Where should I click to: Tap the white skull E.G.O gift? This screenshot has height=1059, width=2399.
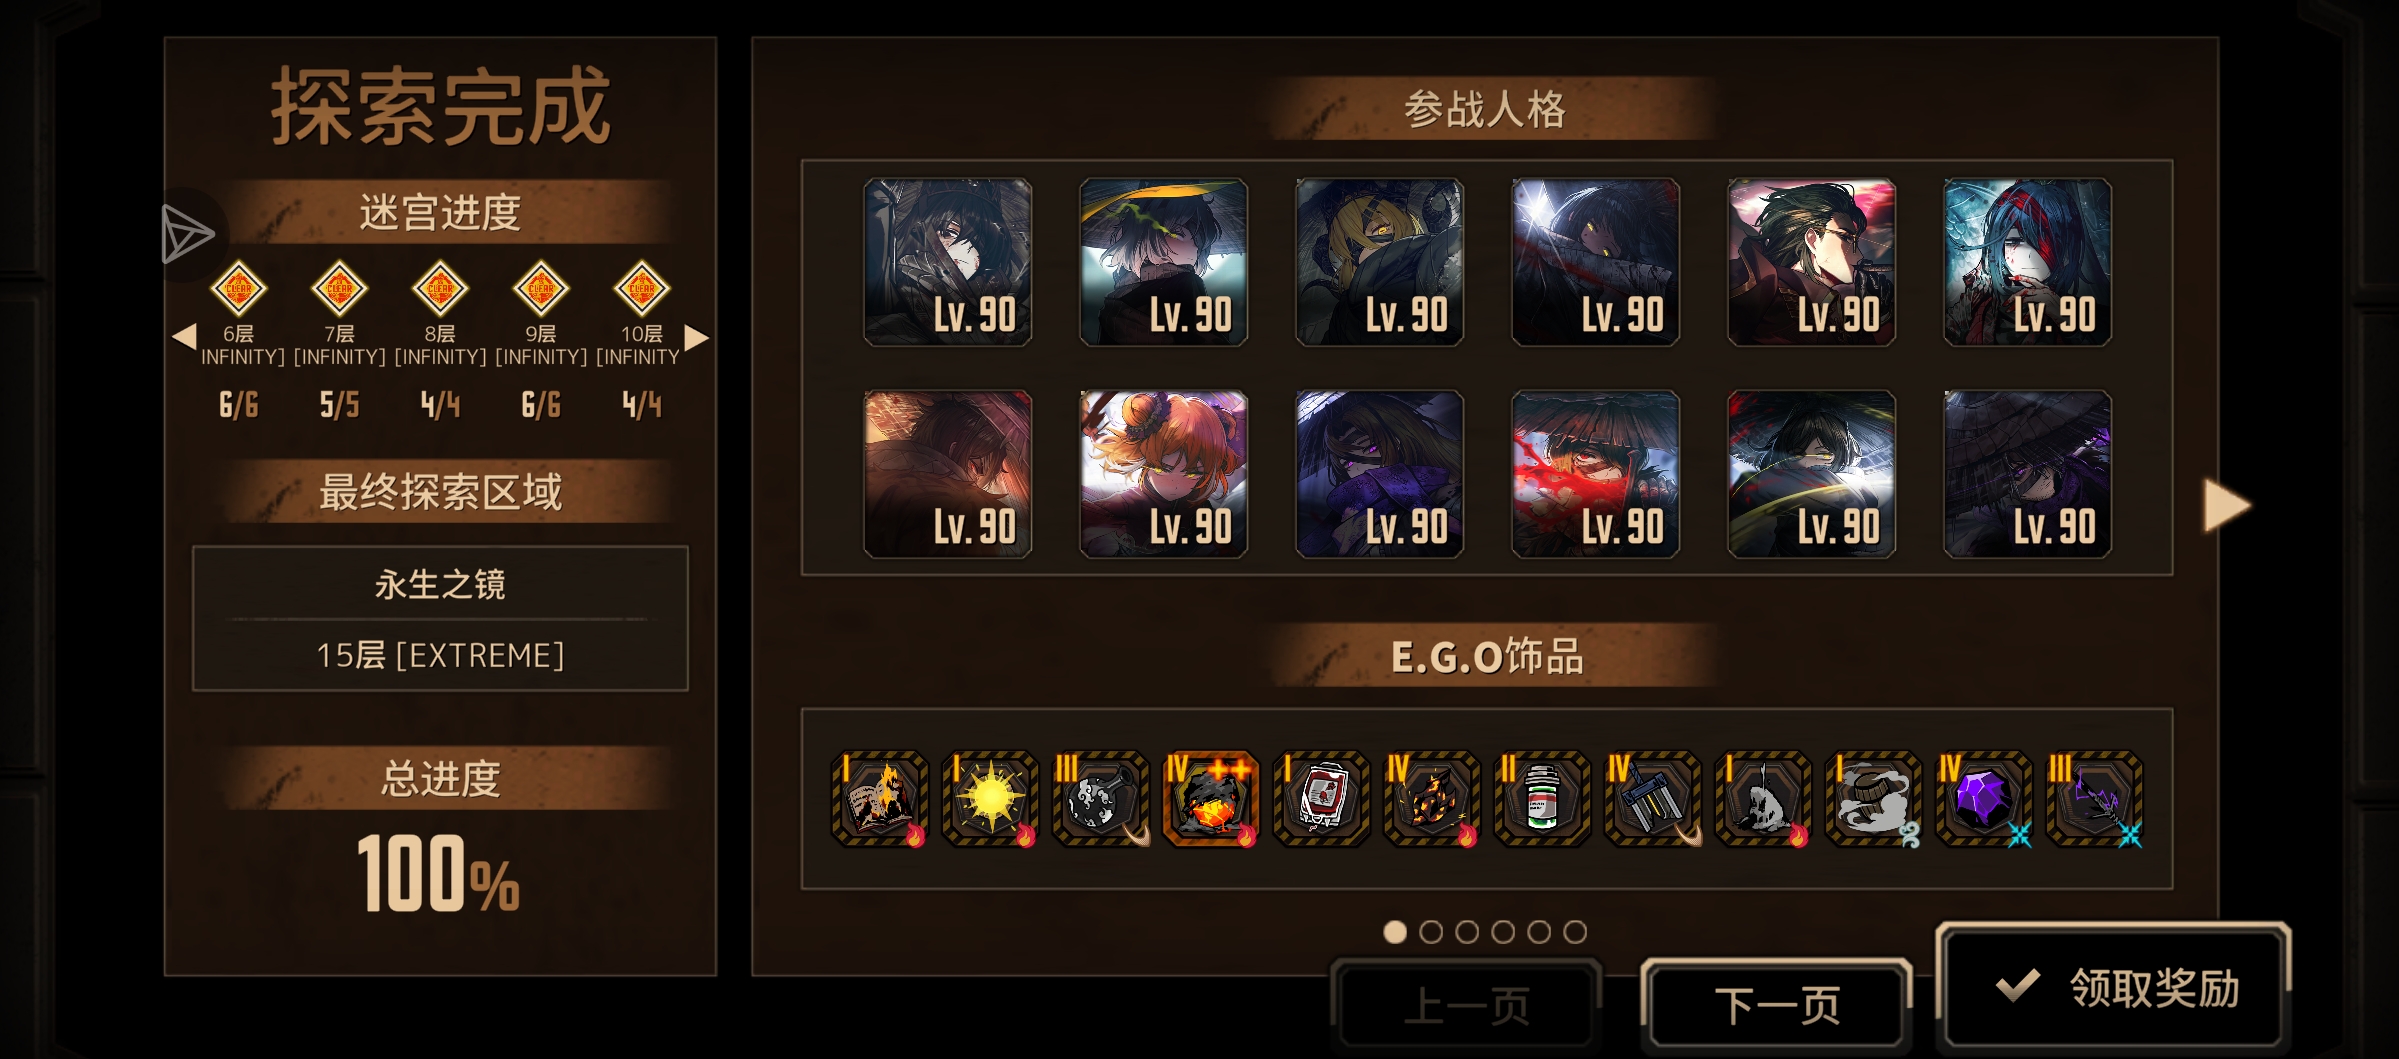1763,799
